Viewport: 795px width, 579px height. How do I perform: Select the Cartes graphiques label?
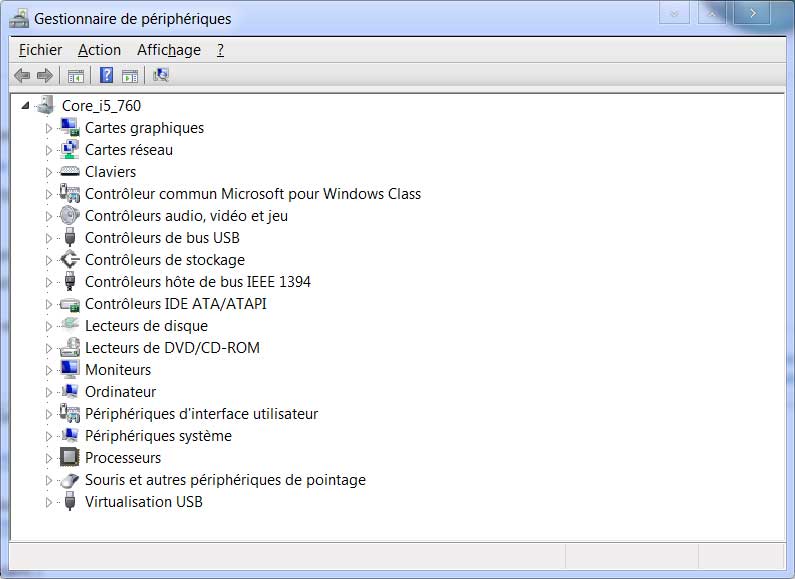[x=144, y=128]
